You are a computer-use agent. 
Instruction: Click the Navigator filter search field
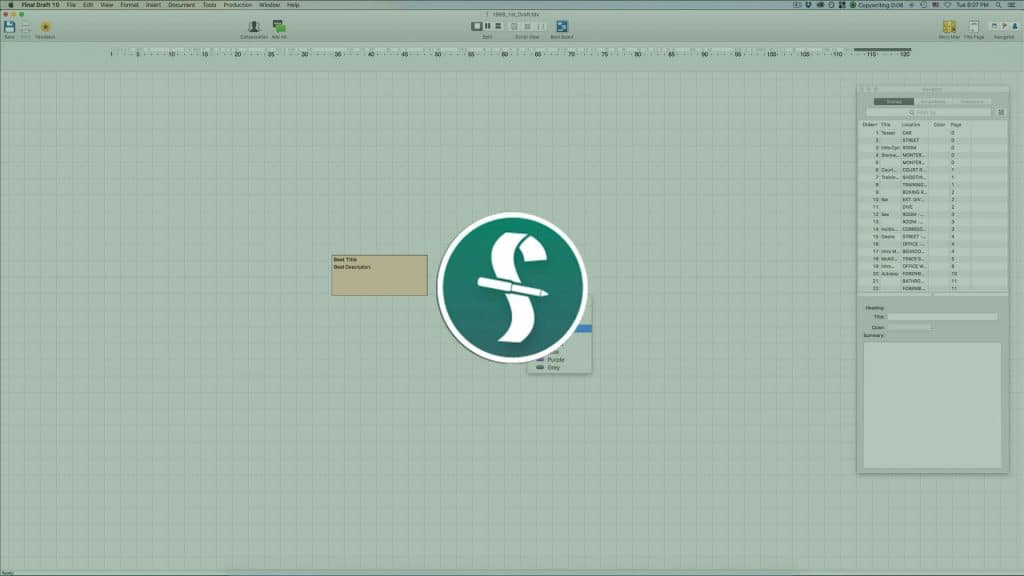[928, 112]
